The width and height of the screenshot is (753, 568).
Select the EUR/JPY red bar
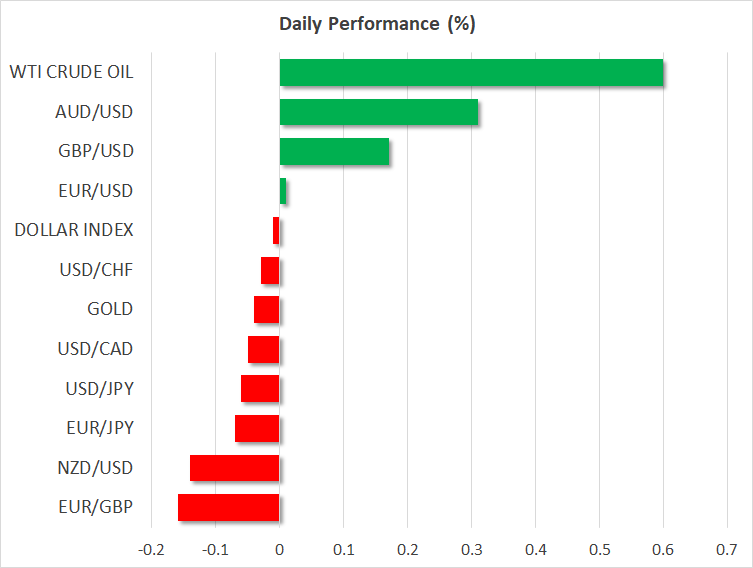tap(257, 429)
